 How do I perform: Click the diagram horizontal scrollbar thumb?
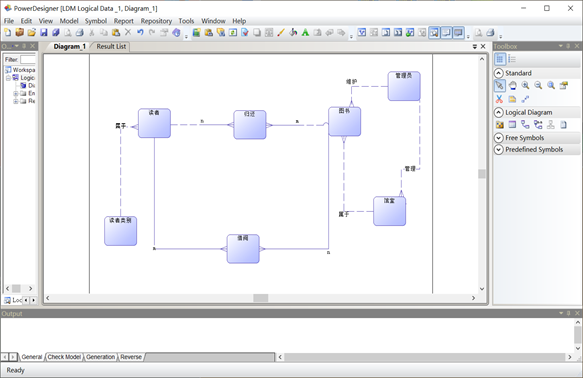click(x=261, y=298)
